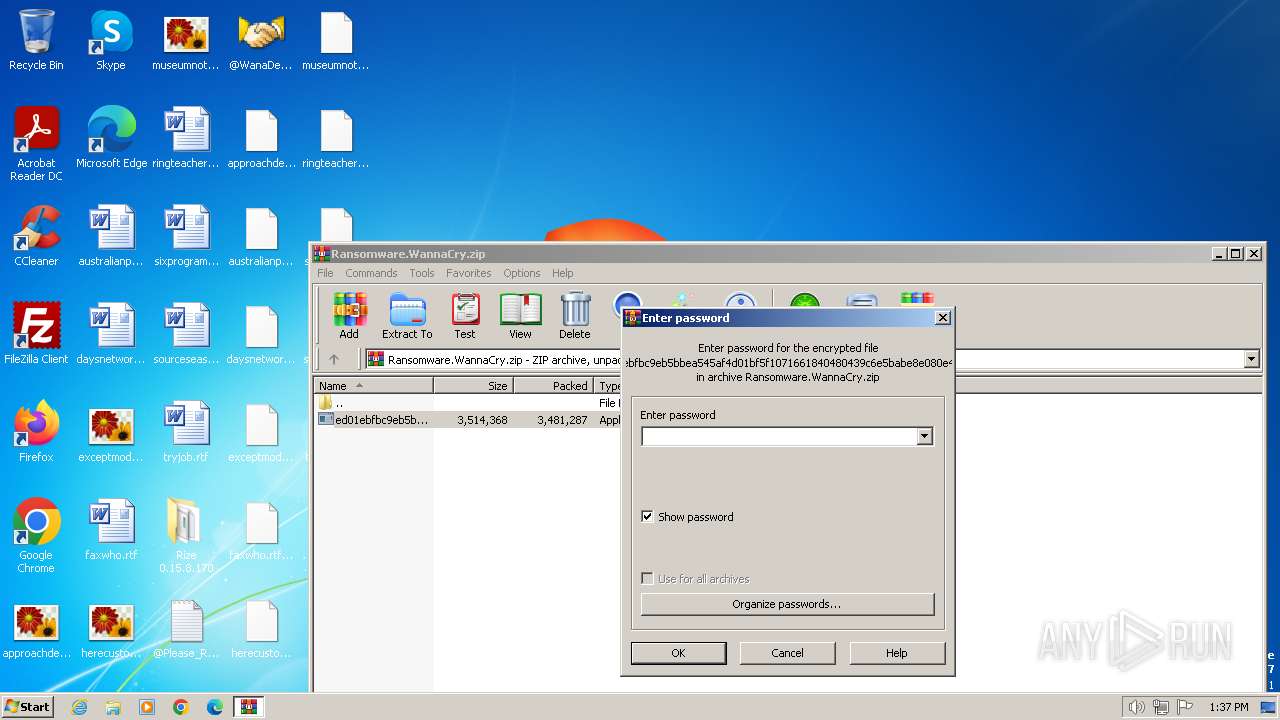
Task: Click the Extract To toolbar icon
Action: [407, 316]
